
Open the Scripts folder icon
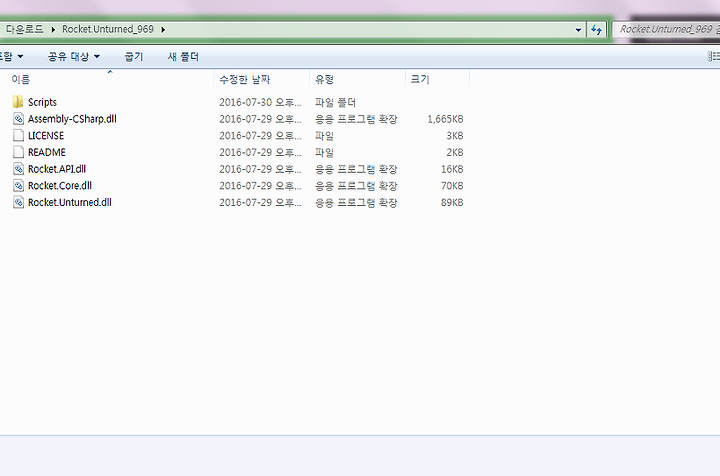pos(18,101)
